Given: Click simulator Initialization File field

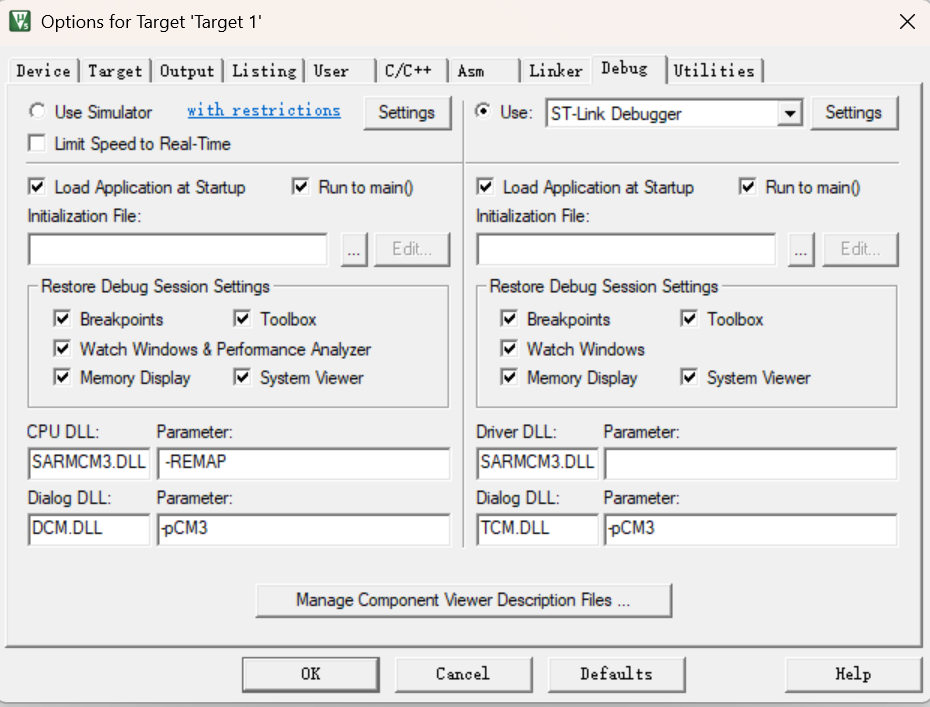Looking at the screenshot, I should [177, 249].
